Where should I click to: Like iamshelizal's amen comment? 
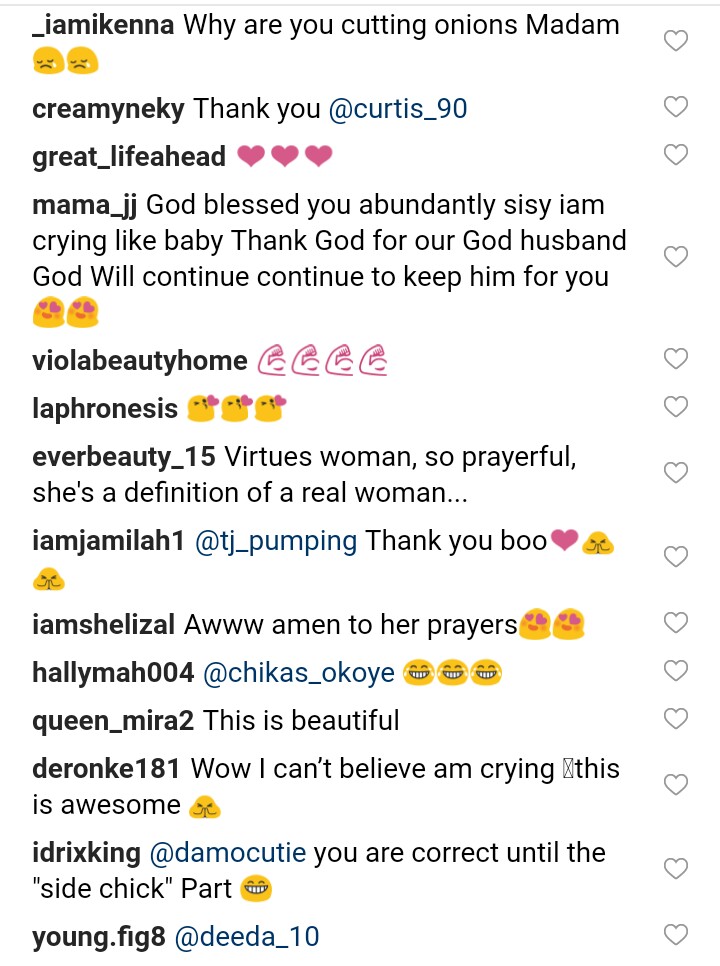pyautogui.click(x=677, y=623)
